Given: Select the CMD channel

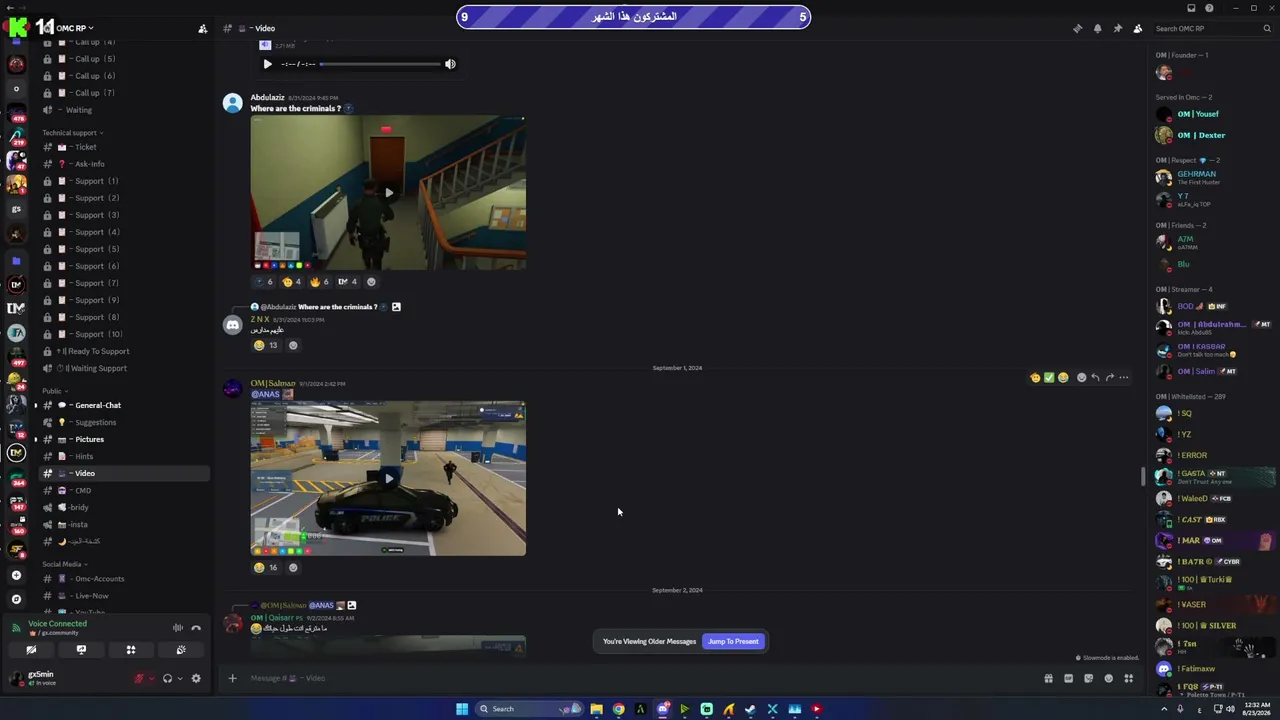Looking at the screenshot, I should [x=124, y=490].
